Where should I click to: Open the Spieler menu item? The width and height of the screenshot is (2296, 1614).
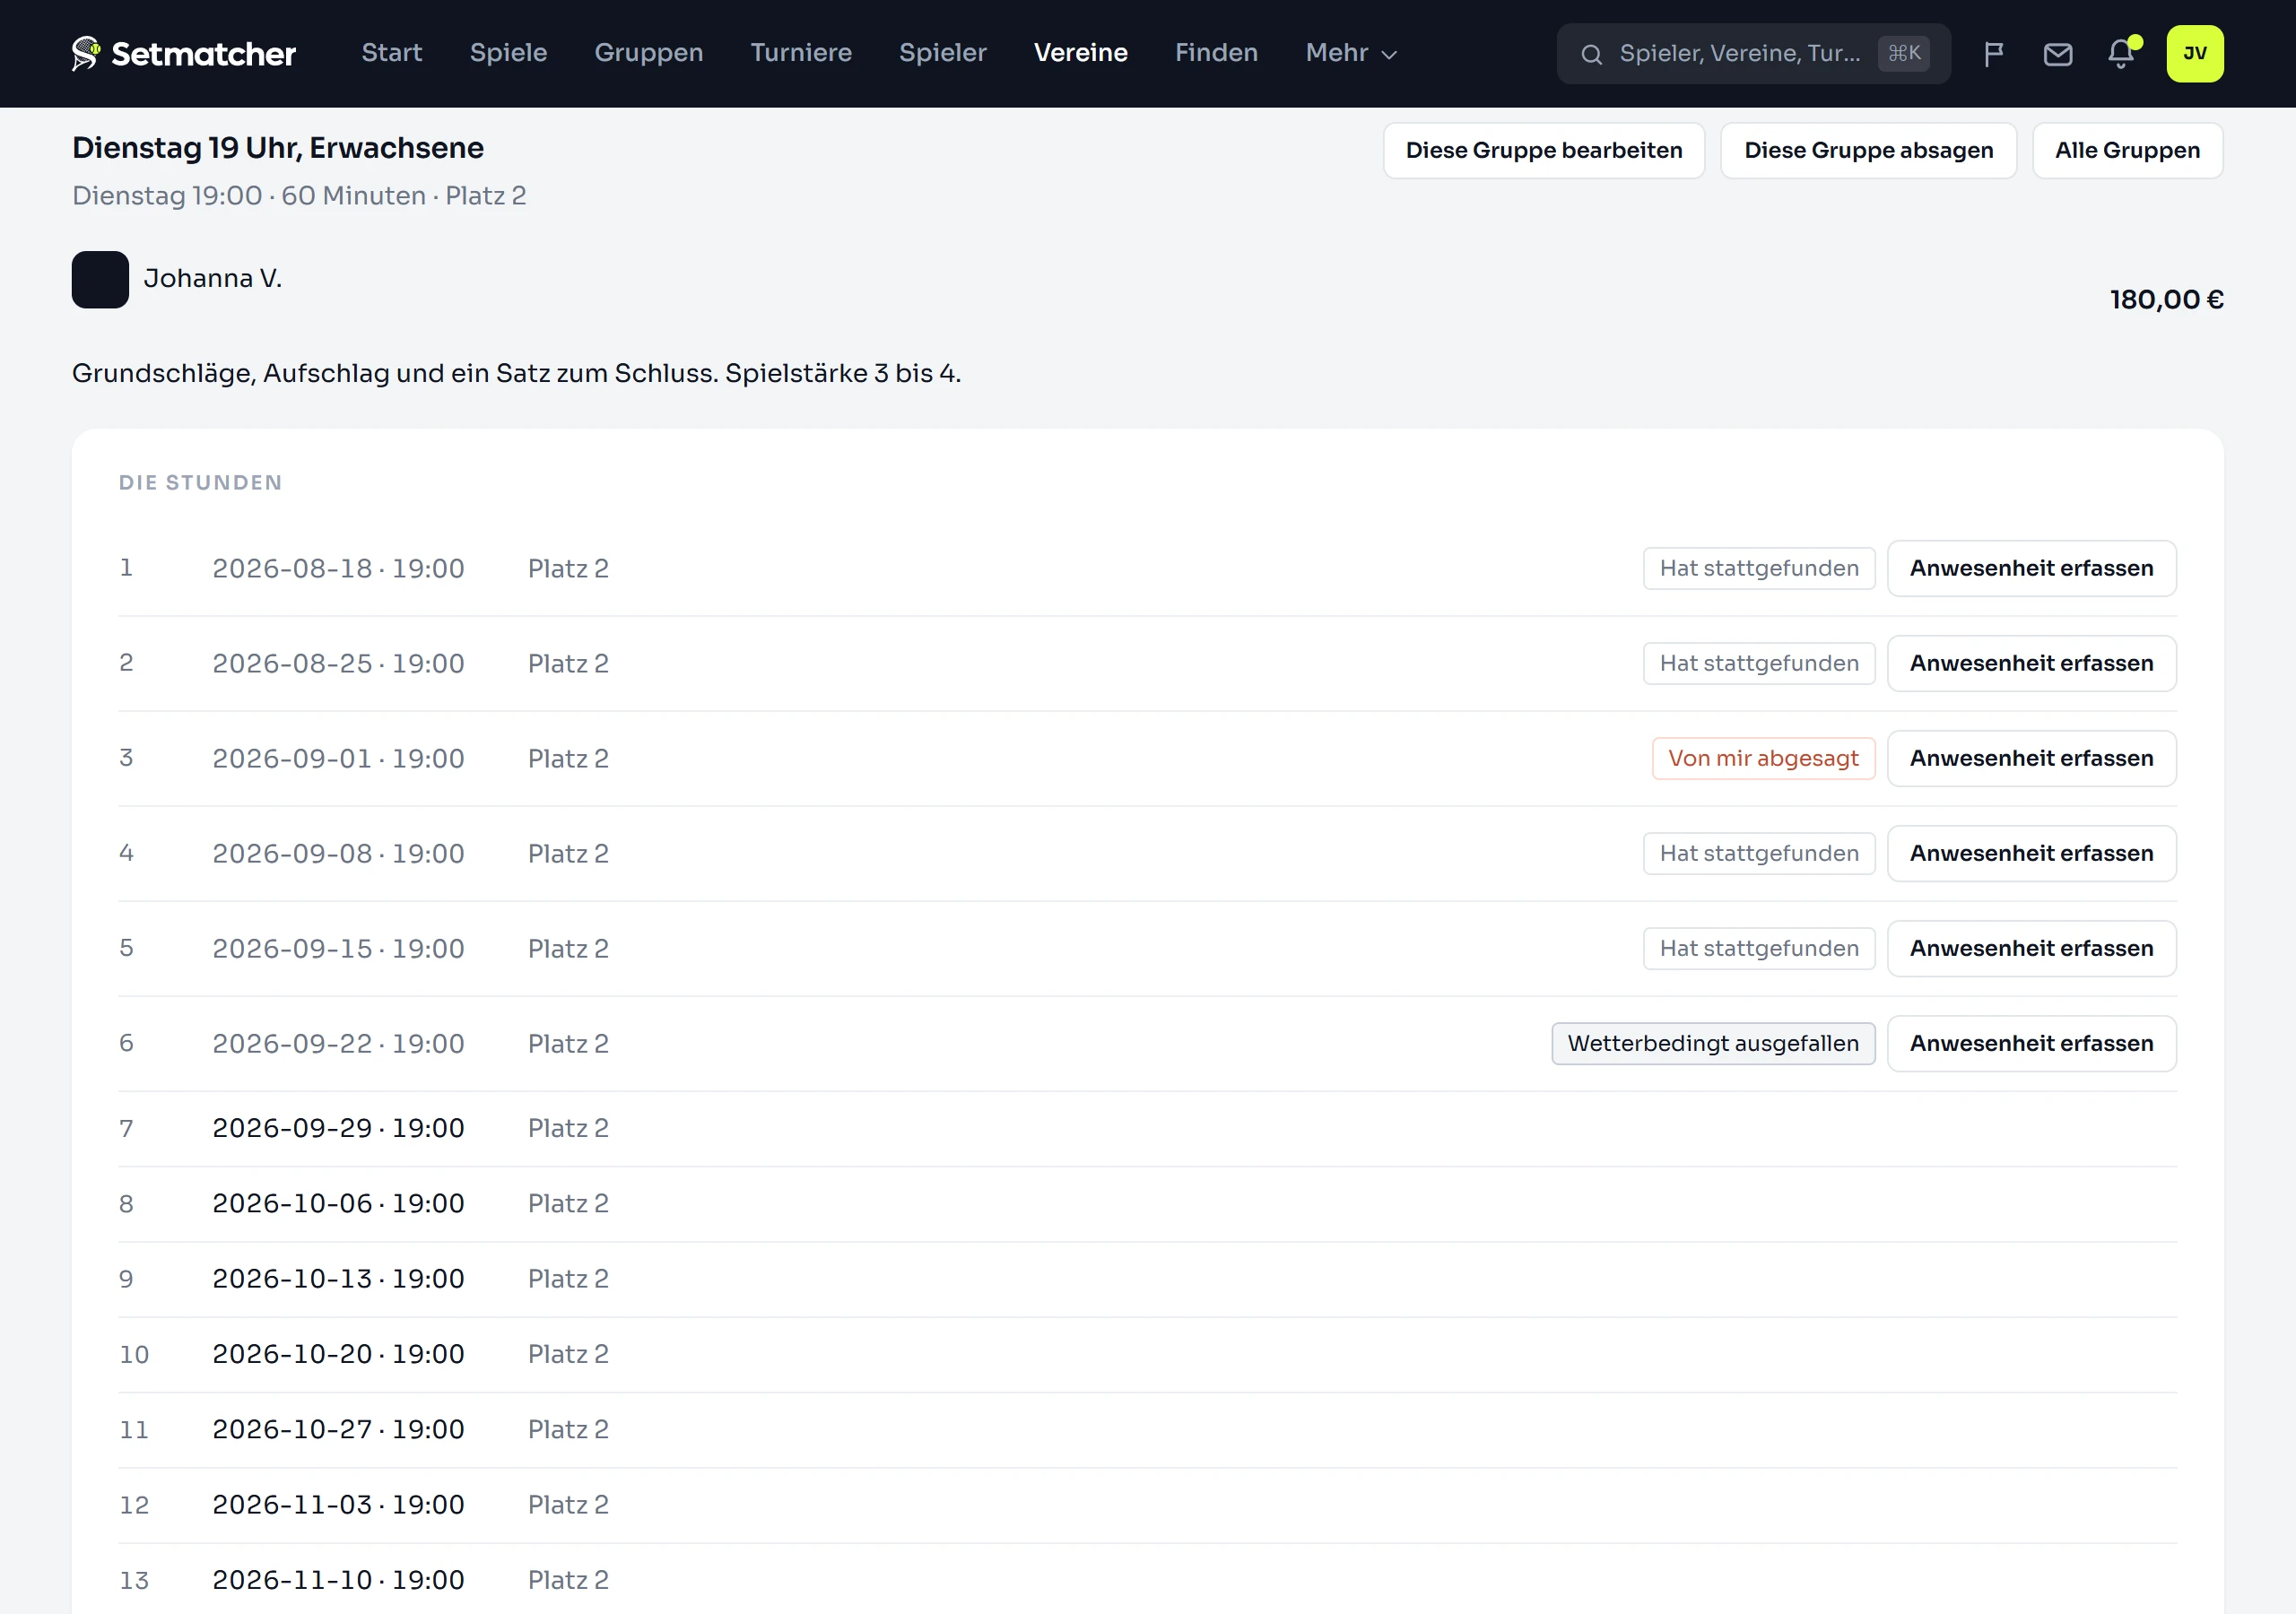click(x=942, y=53)
